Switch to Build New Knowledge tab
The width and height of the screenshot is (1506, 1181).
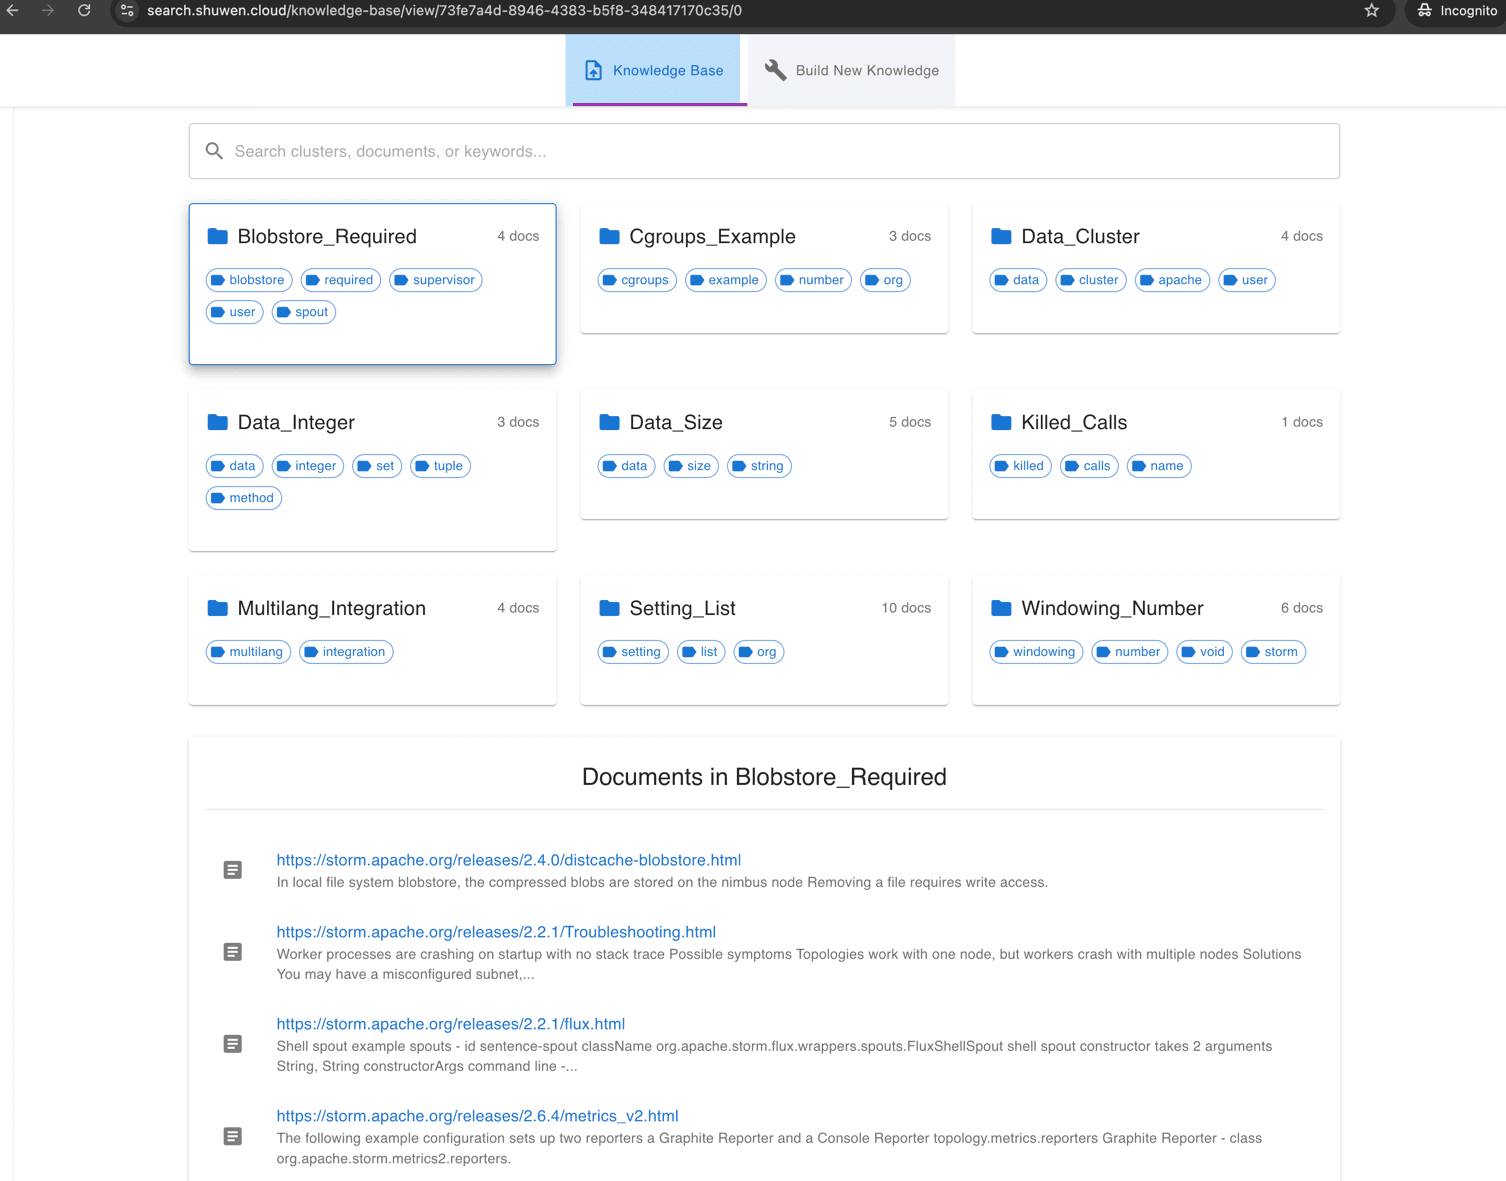[851, 70]
